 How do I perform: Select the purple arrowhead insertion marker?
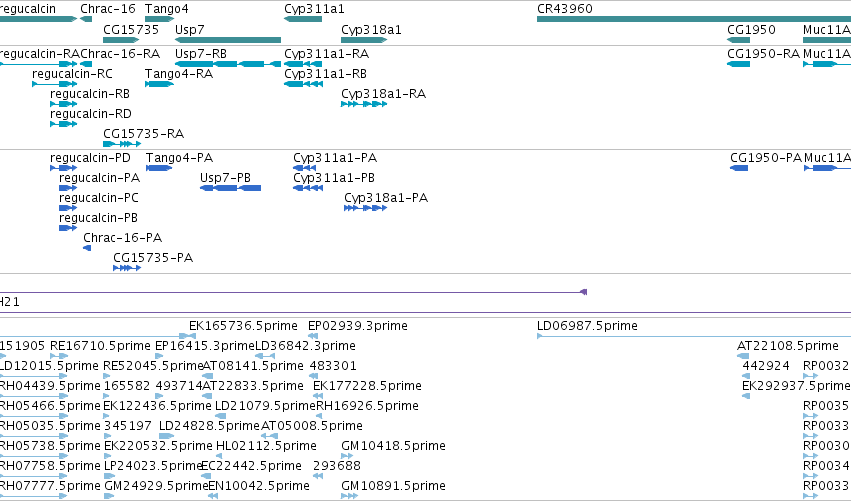(583, 292)
